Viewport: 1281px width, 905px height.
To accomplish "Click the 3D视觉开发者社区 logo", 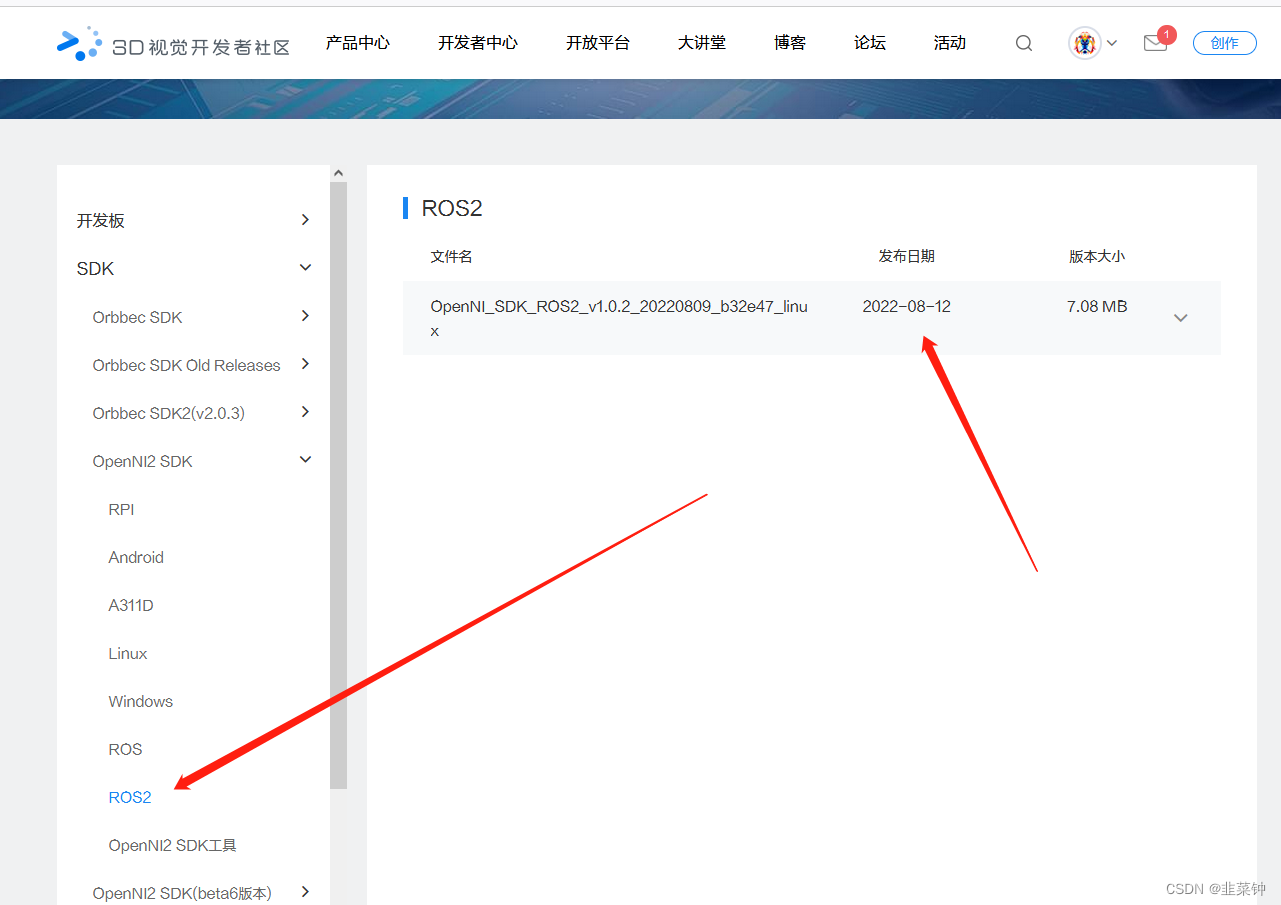I will 173,43.
